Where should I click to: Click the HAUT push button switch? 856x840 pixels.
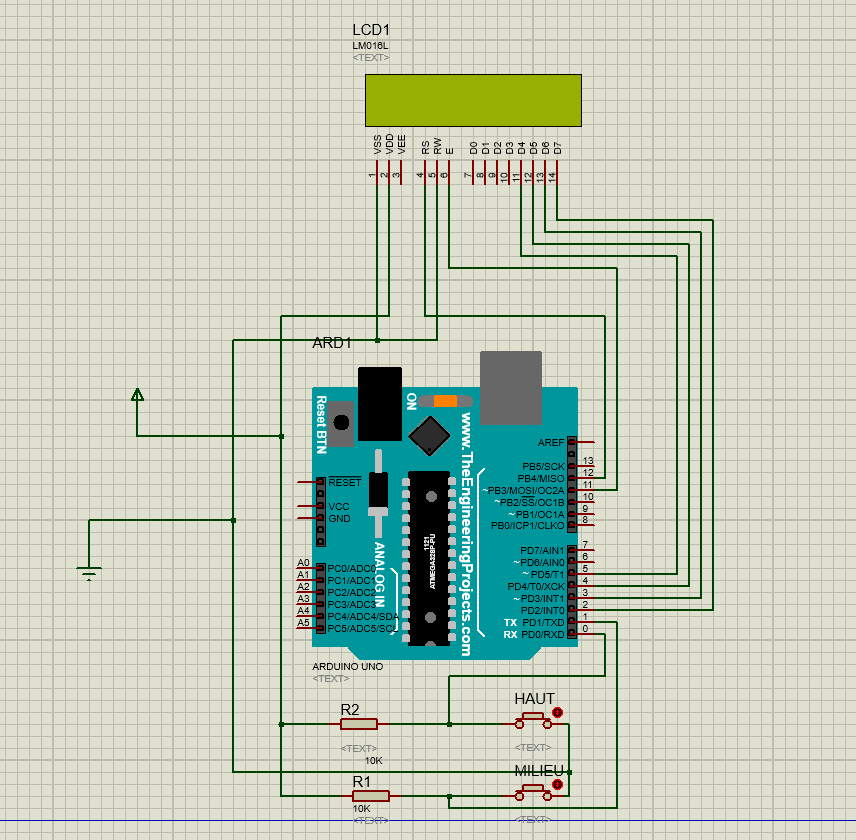coord(533,720)
